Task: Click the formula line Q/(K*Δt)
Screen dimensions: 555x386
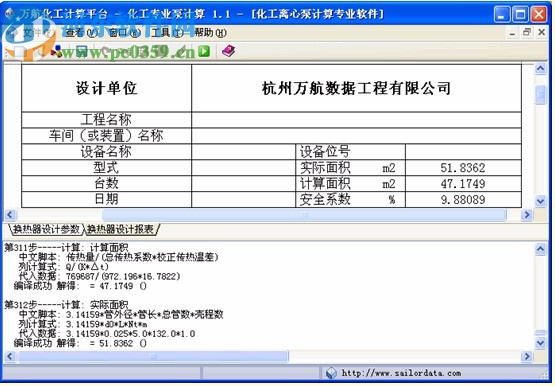Action: [x=64, y=266]
